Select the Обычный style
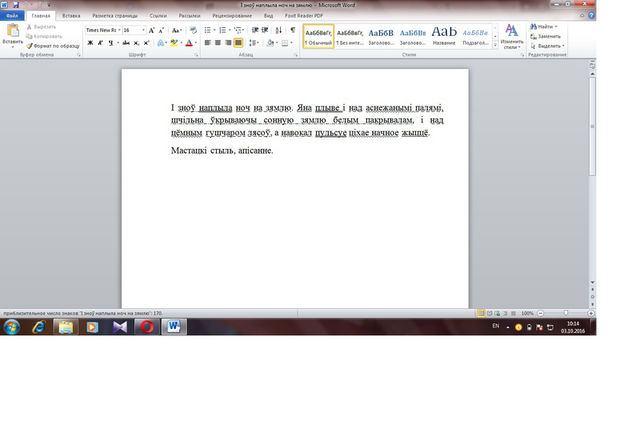This screenshot has height=429, width=640. pos(318,36)
